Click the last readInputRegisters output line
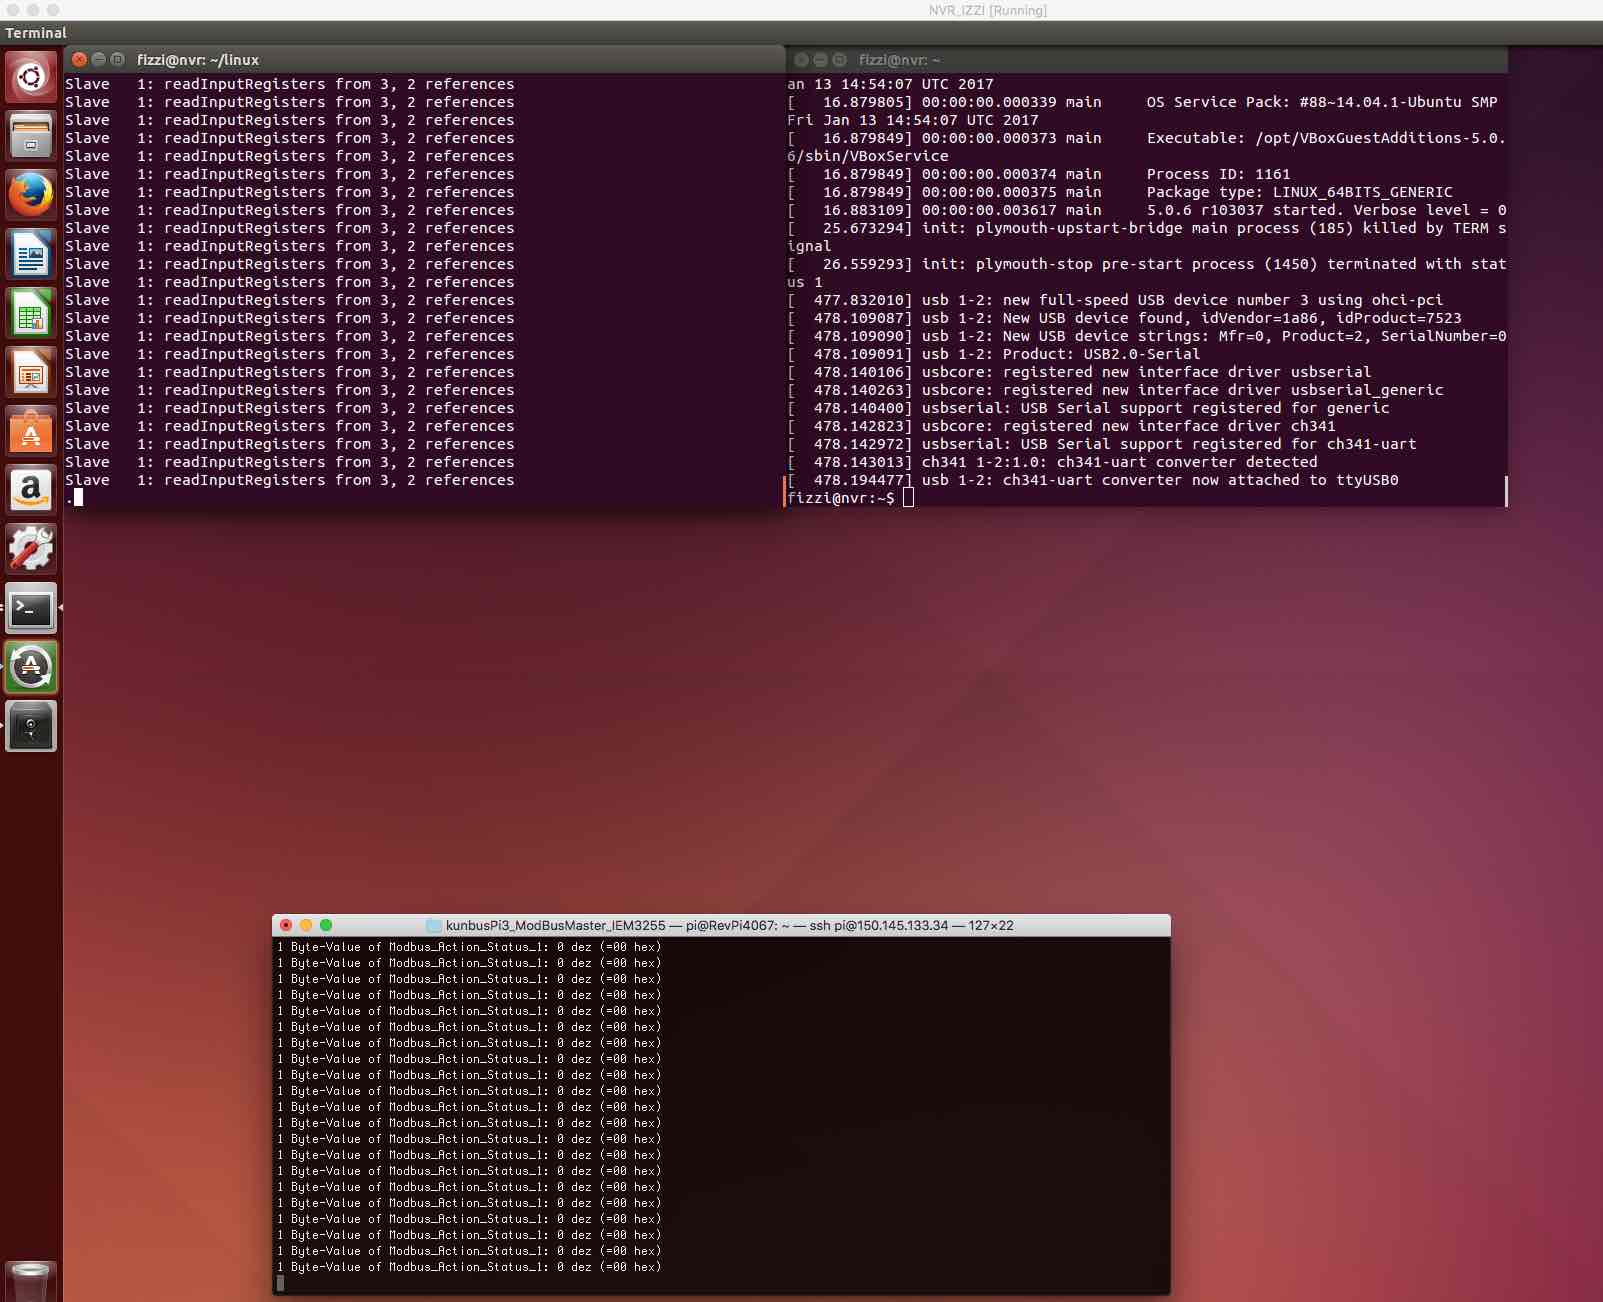Image resolution: width=1603 pixels, height=1302 pixels. (x=290, y=480)
